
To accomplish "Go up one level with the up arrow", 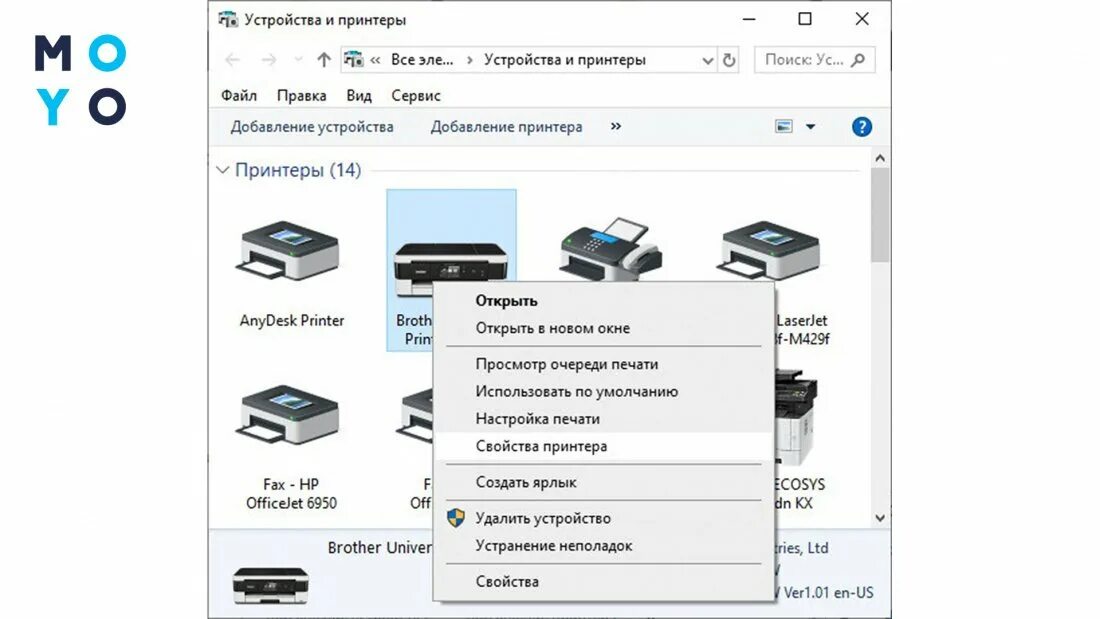I will (x=323, y=60).
